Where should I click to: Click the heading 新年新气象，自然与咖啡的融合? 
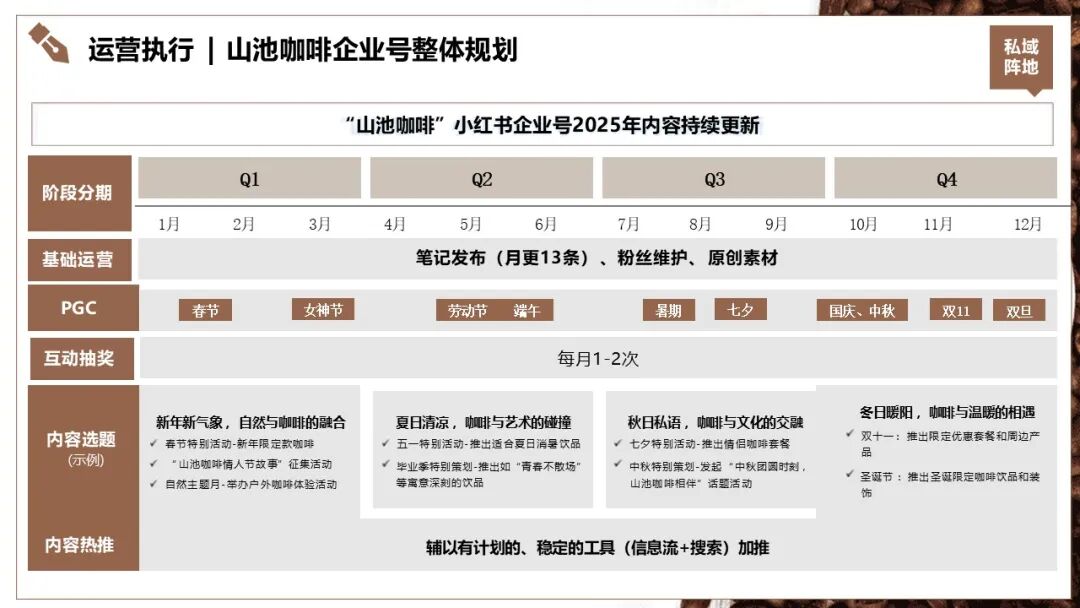point(251,422)
